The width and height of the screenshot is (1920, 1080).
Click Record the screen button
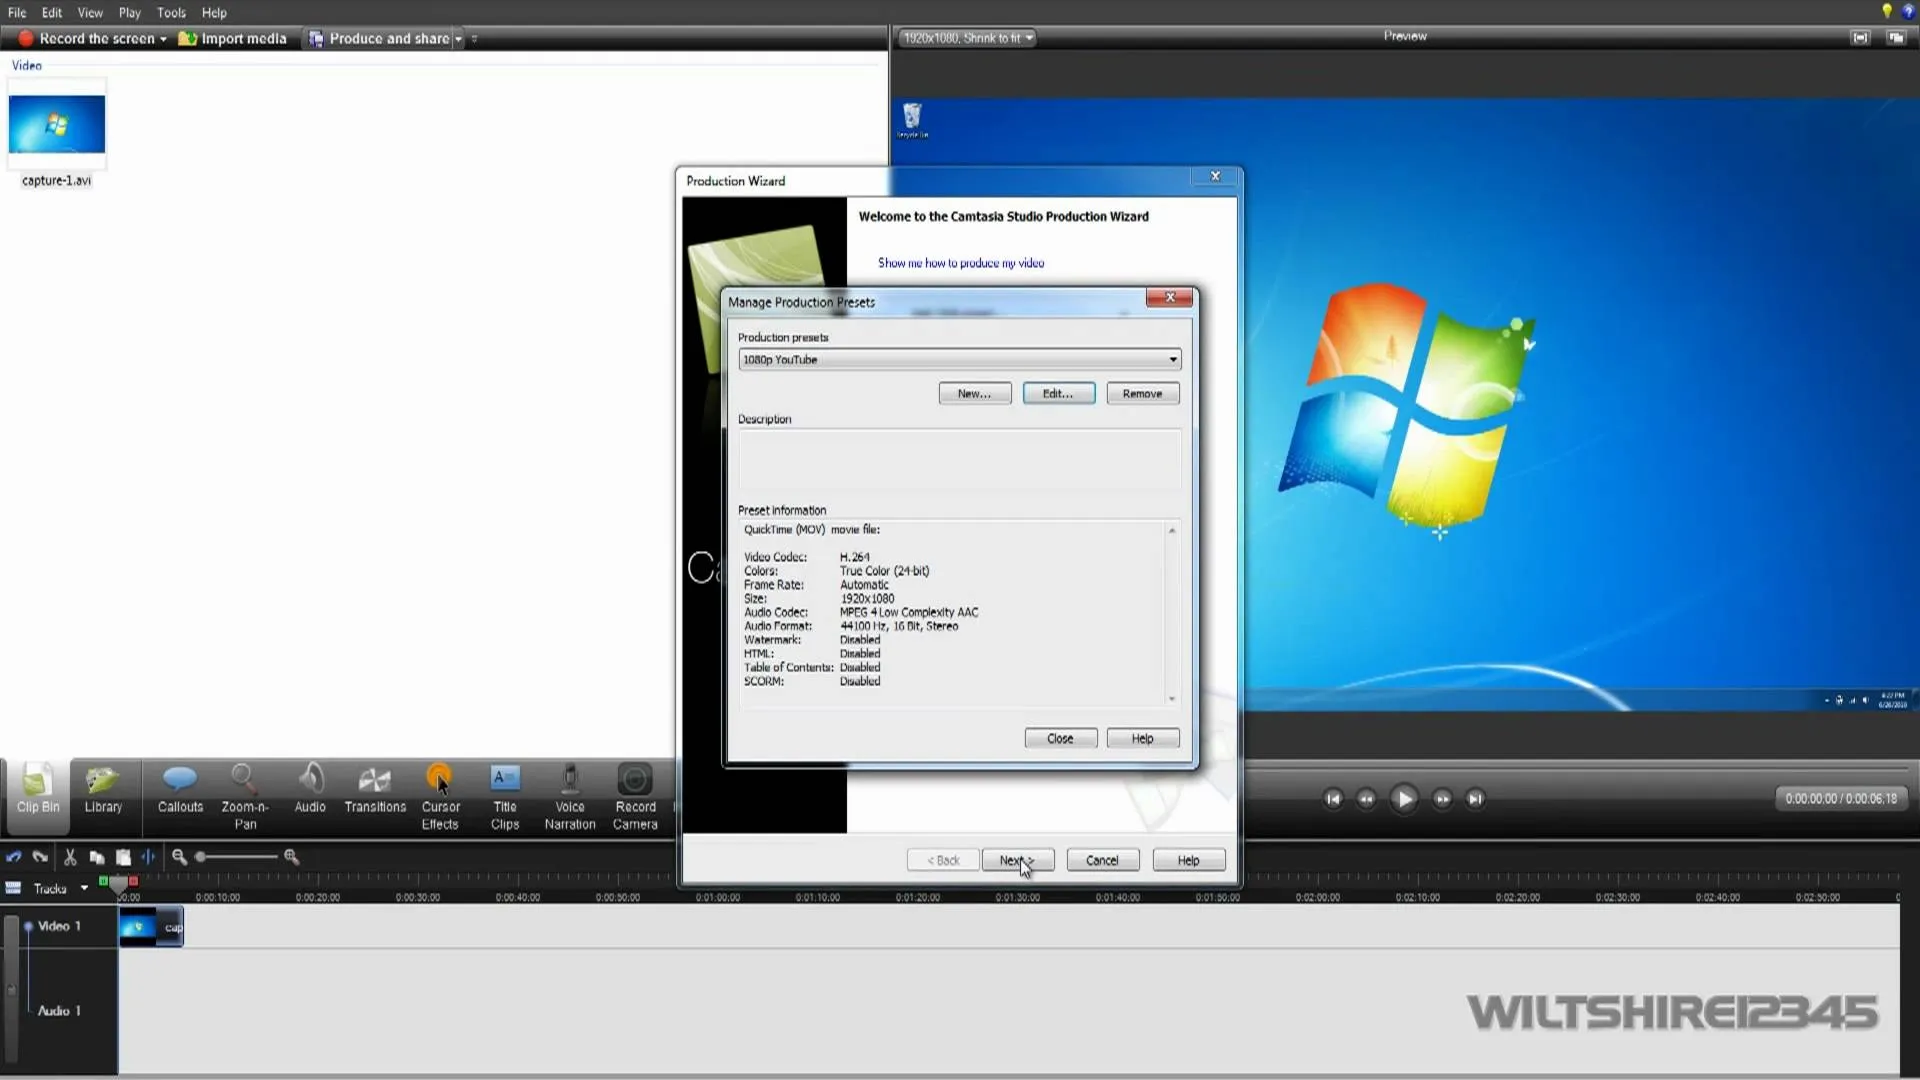[87, 39]
